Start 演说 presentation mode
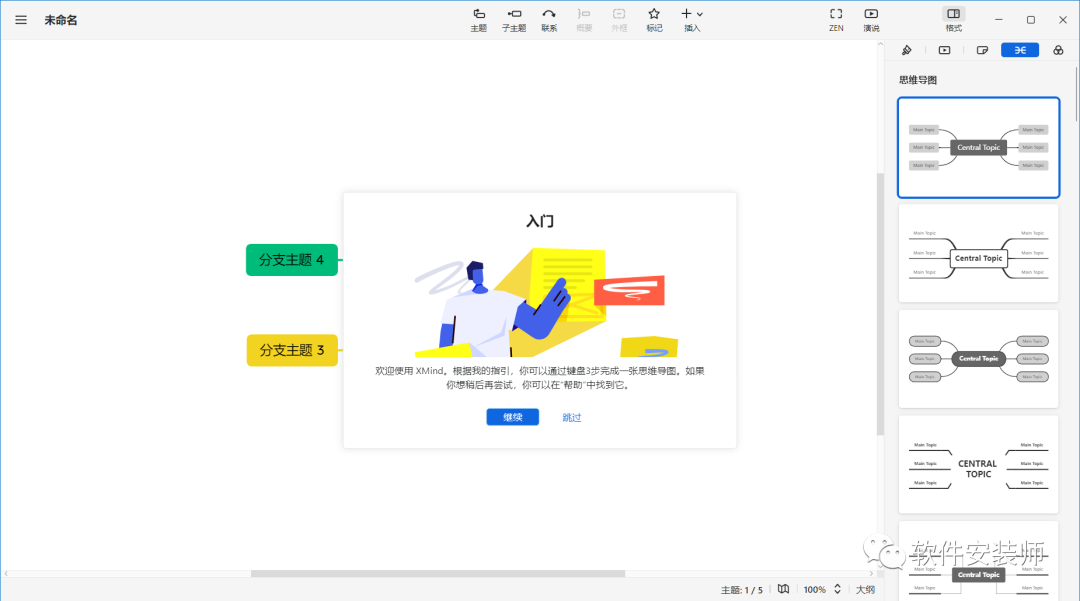This screenshot has height=601, width=1080. pos(871,20)
